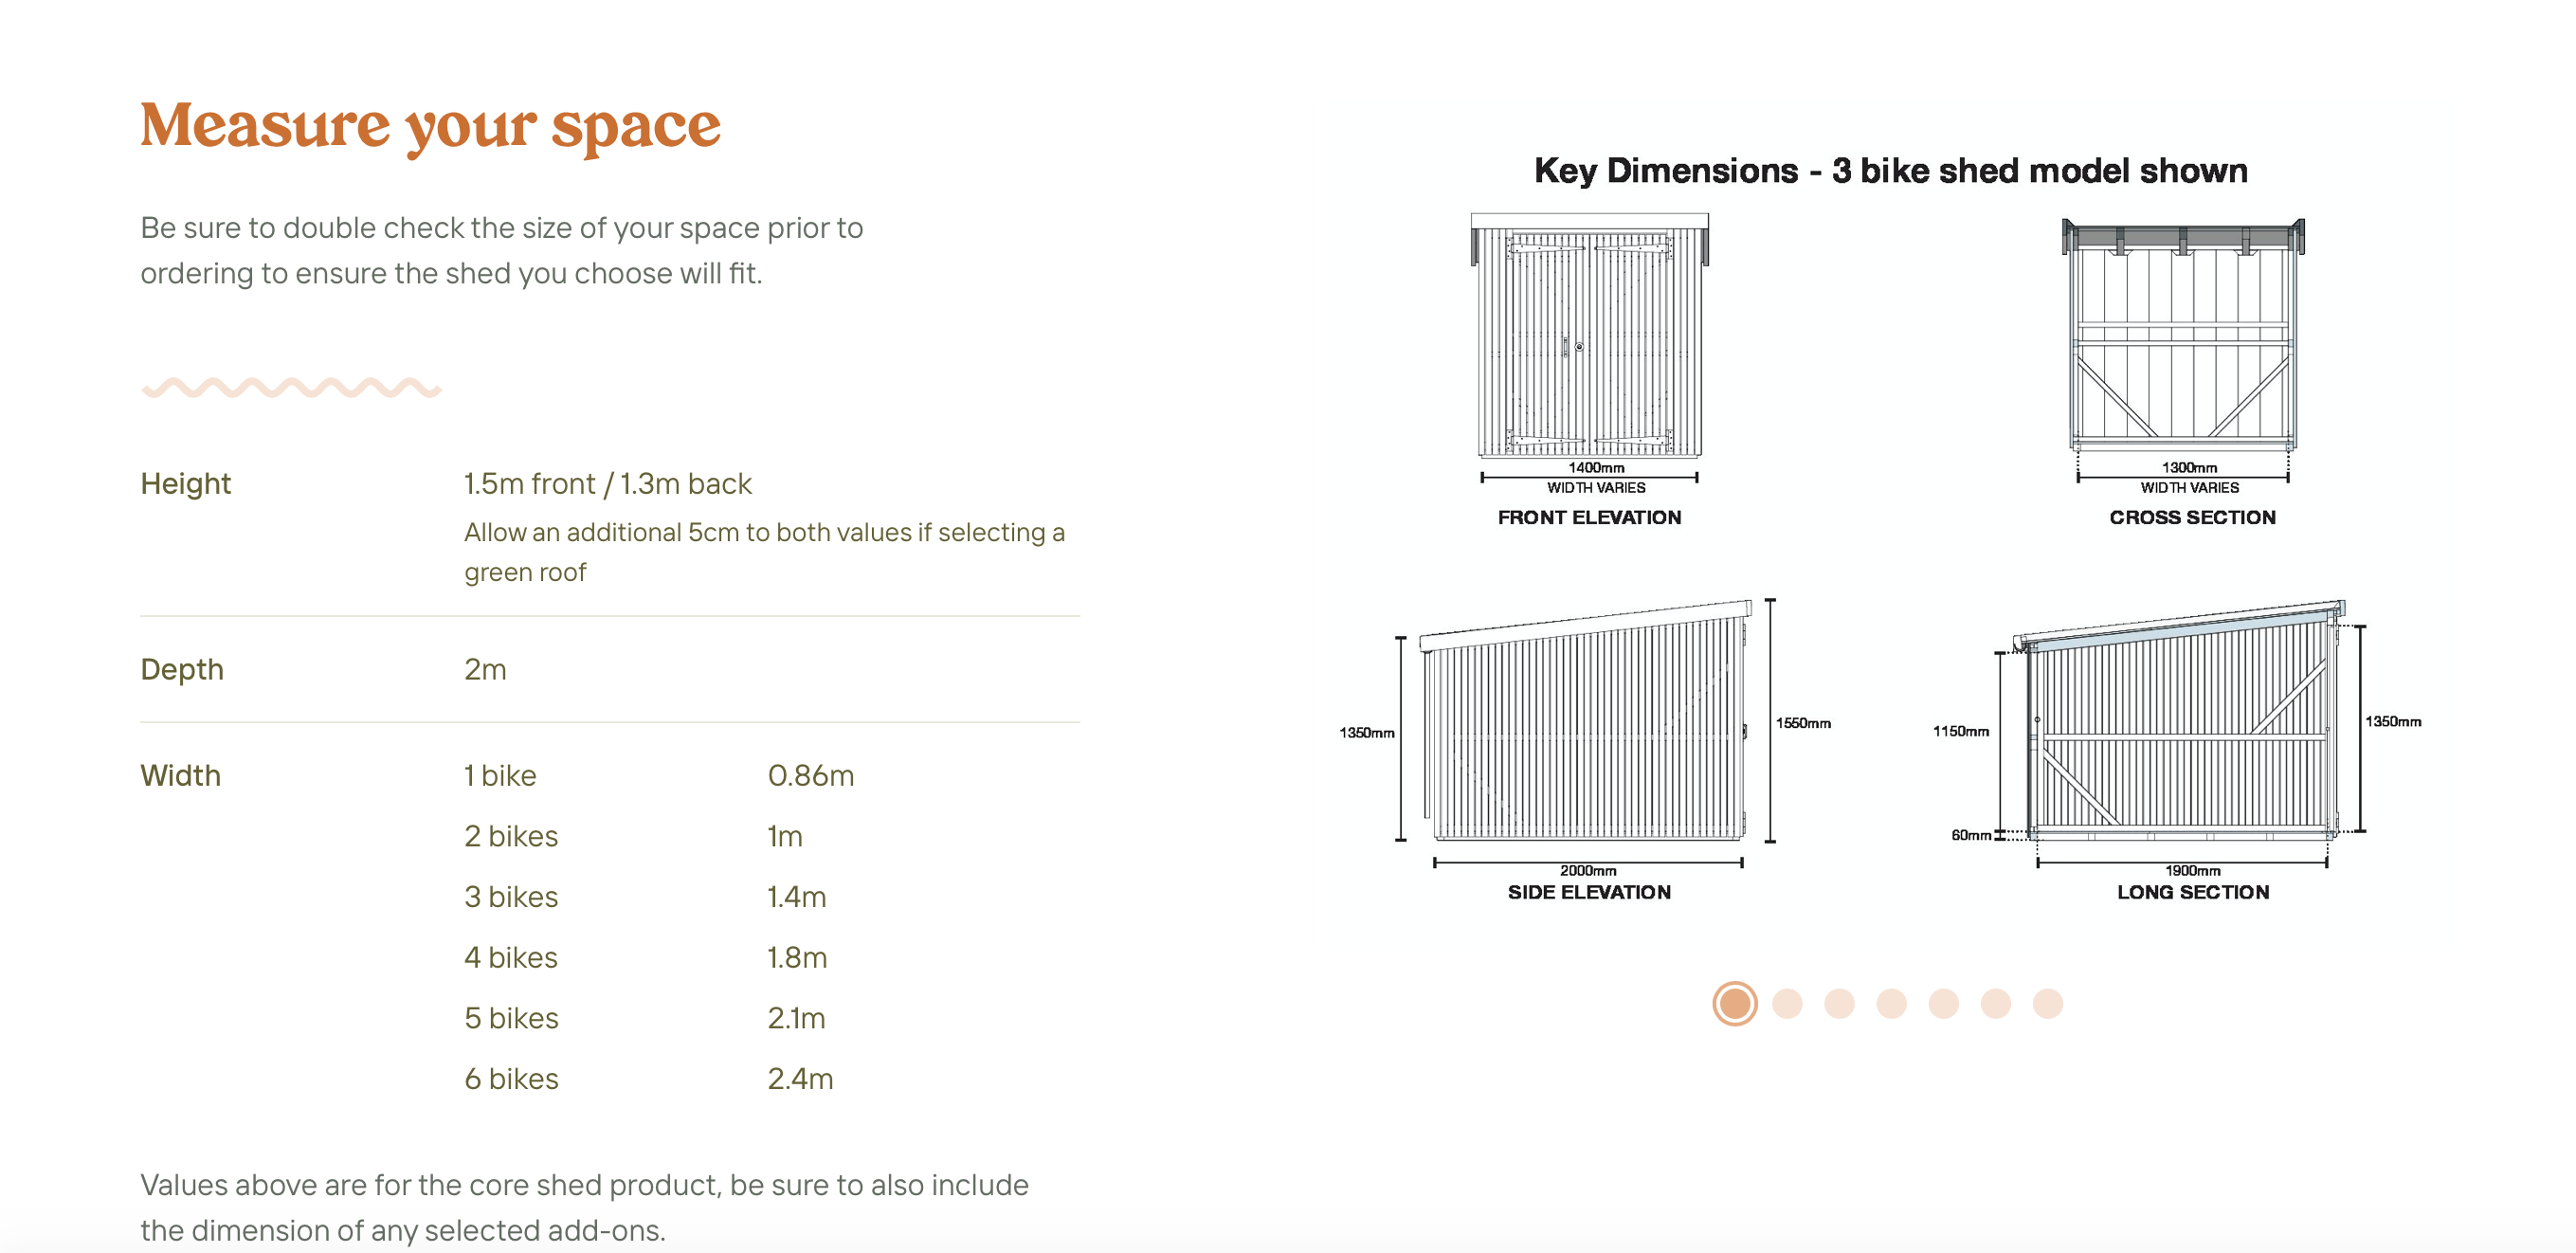2576x1253 pixels.
Task: Click the wavy decorative divider line
Action: [291, 388]
